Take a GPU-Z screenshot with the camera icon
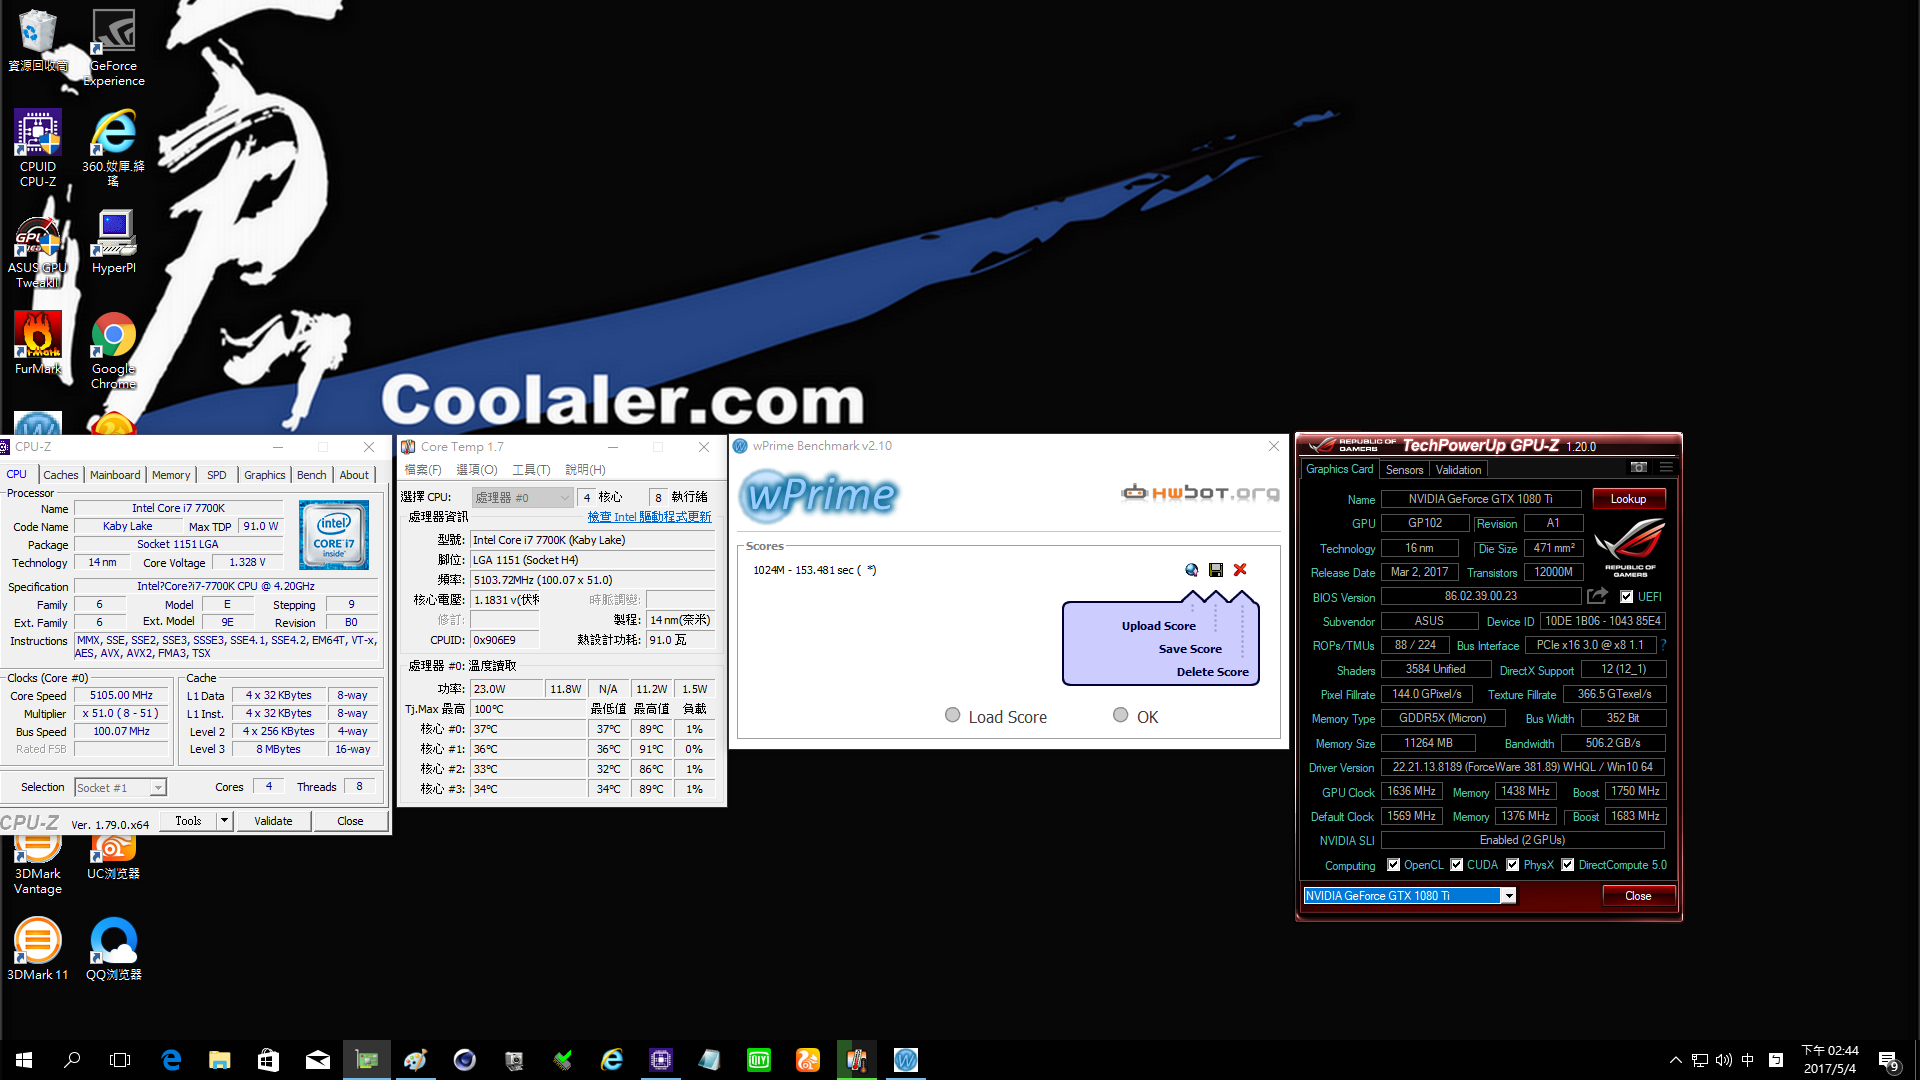1920x1080 pixels. click(x=1638, y=468)
